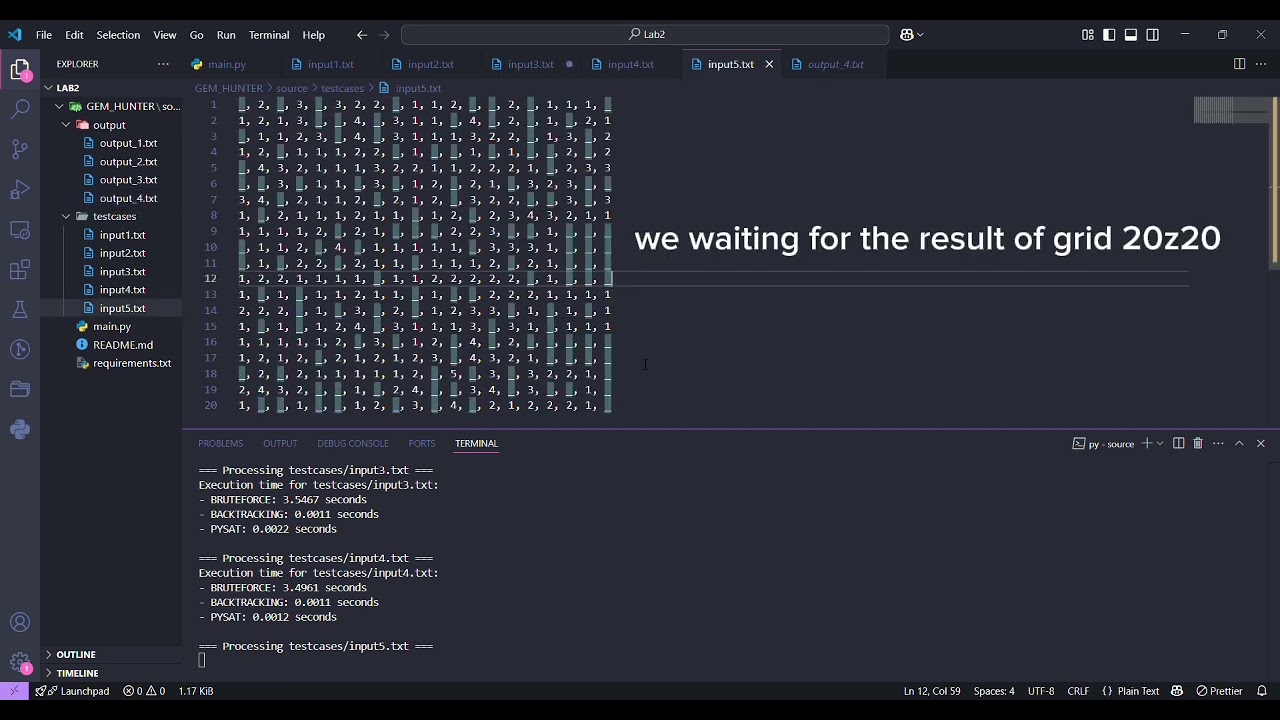Open README.md in the explorer
This screenshot has width=1280, height=720.
[x=122, y=345]
